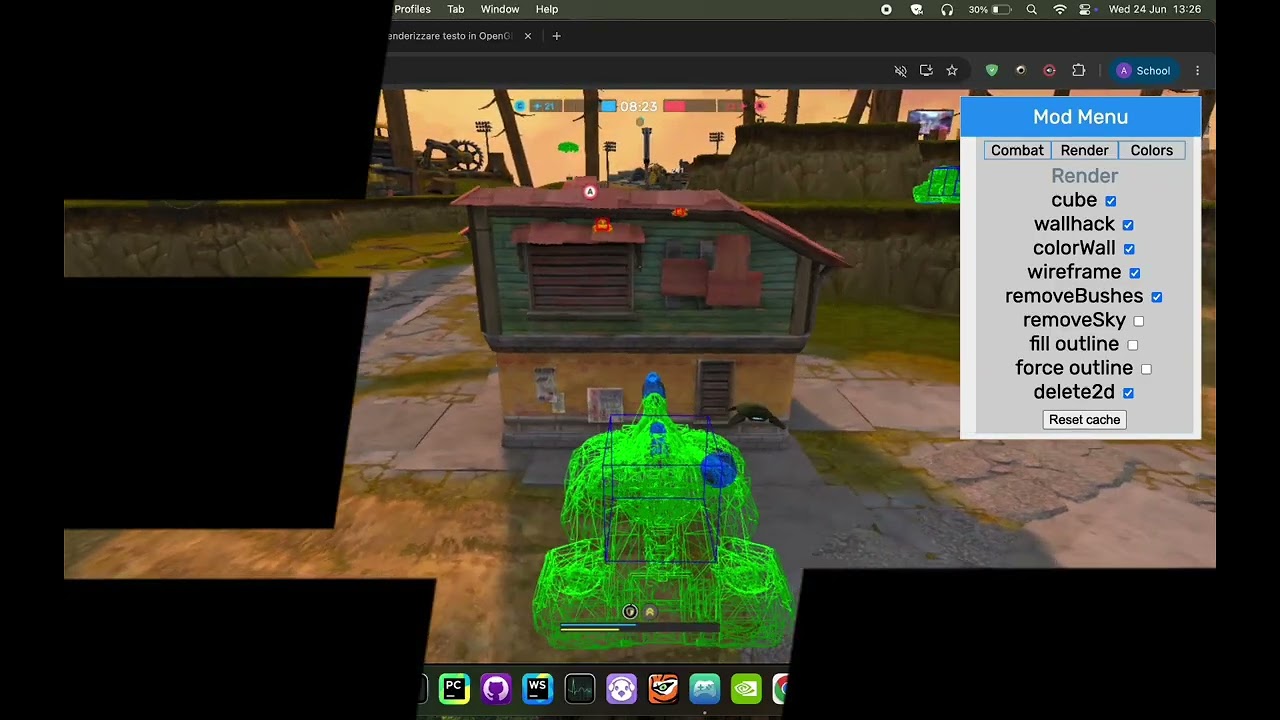Open the headphones menu bar item
The image size is (1280, 720).
[x=947, y=9]
